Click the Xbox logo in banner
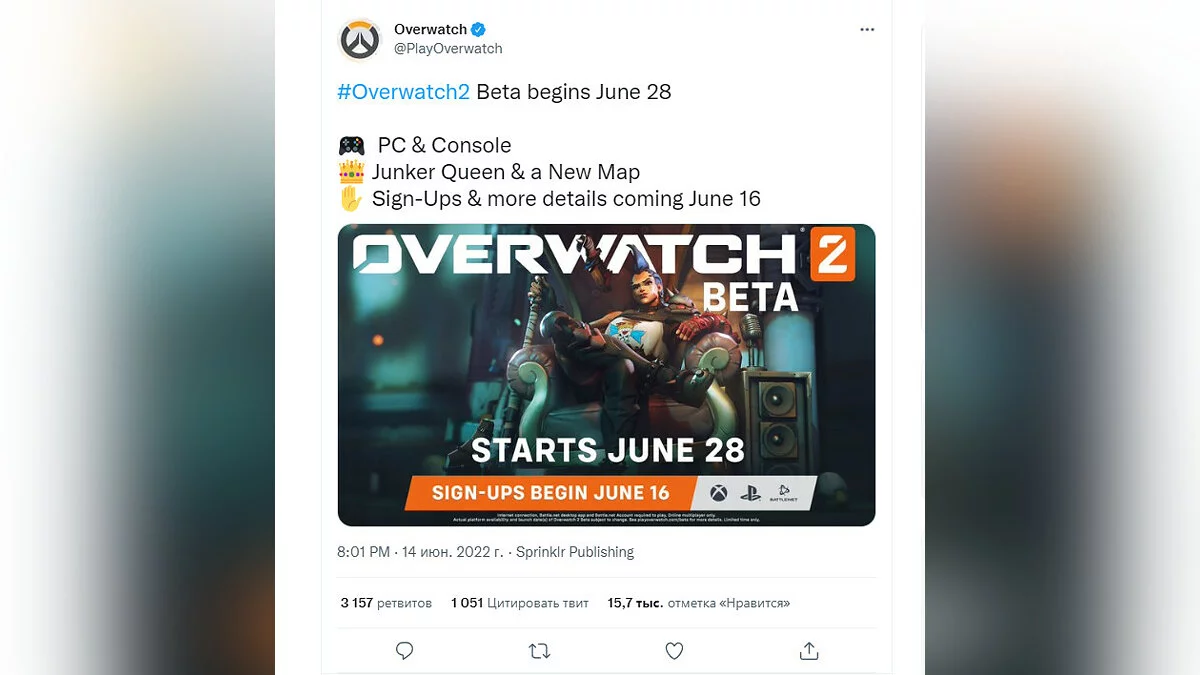Image resolution: width=1200 pixels, height=675 pixels. [719, 493]
